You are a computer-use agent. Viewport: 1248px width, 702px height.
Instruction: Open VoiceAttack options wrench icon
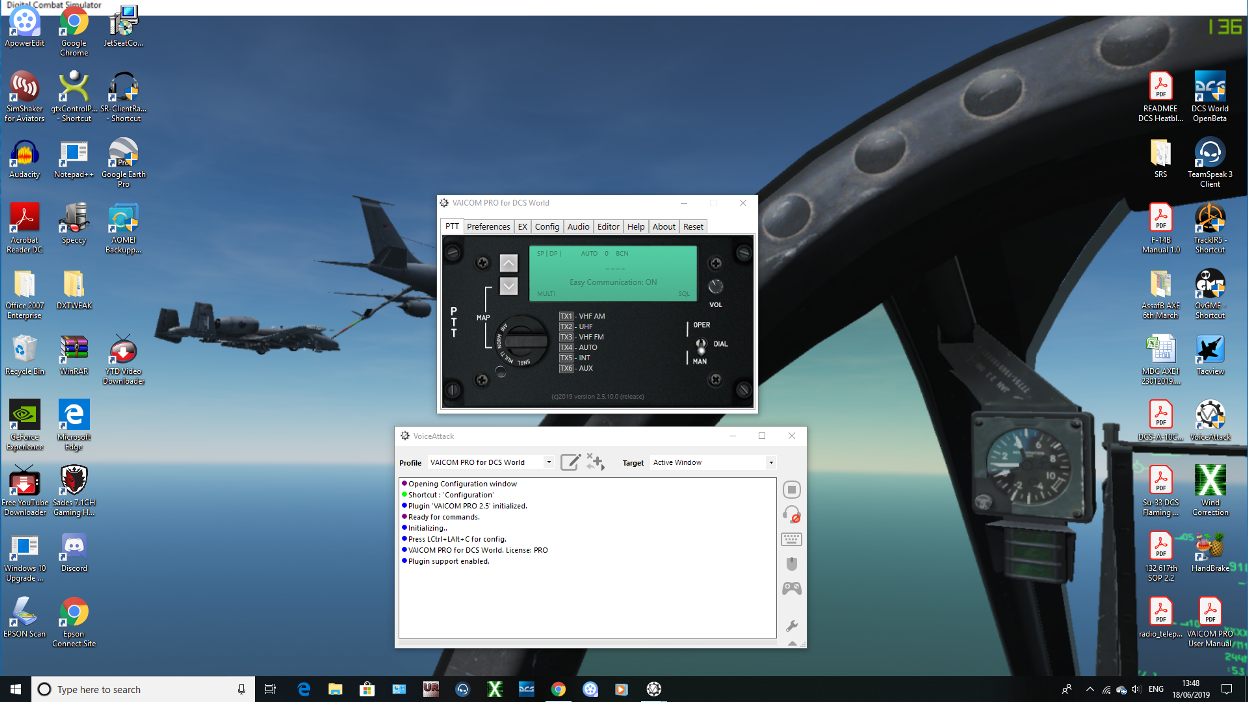[x=792, y=626]
